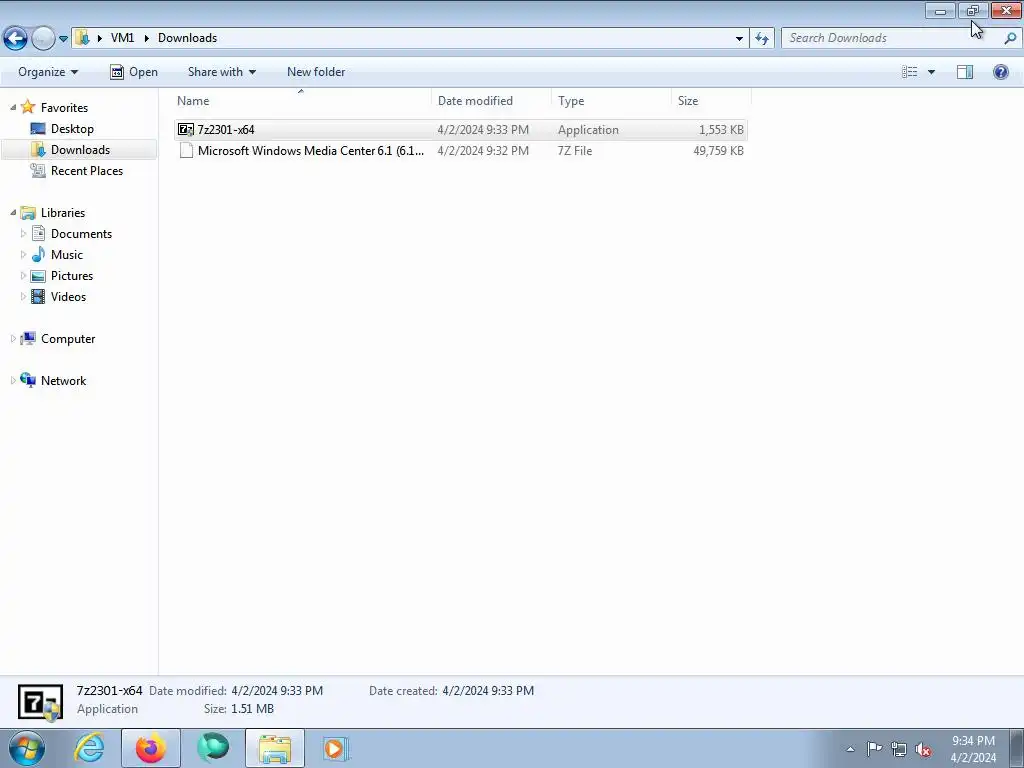Click the Show desktop button at taskbar end

pyautogui.click(x=1016, y=748)
